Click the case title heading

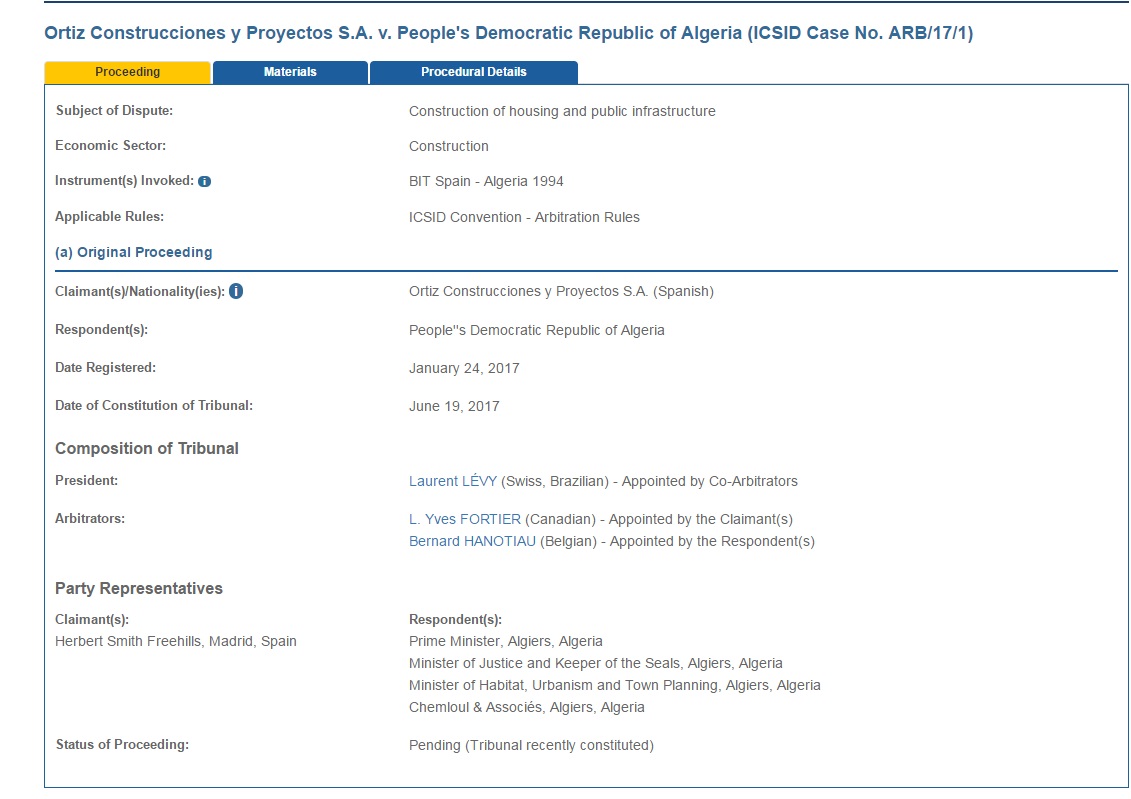pos(508,33)
